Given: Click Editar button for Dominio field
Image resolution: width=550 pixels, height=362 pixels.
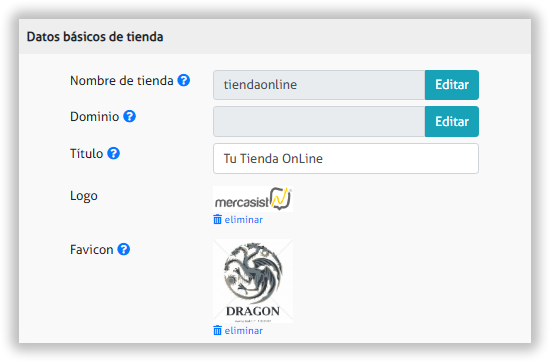Looking at the screenshot, I should 452,121.
